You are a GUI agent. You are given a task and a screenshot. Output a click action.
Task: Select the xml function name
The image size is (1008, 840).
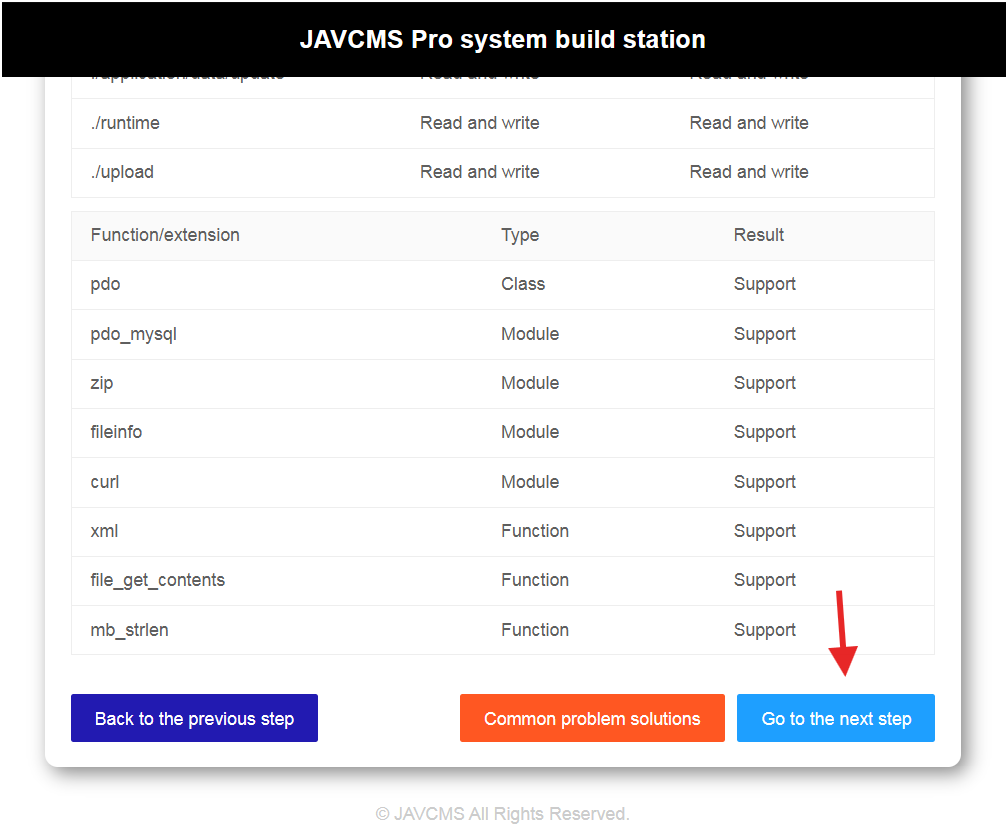[104, 531]
